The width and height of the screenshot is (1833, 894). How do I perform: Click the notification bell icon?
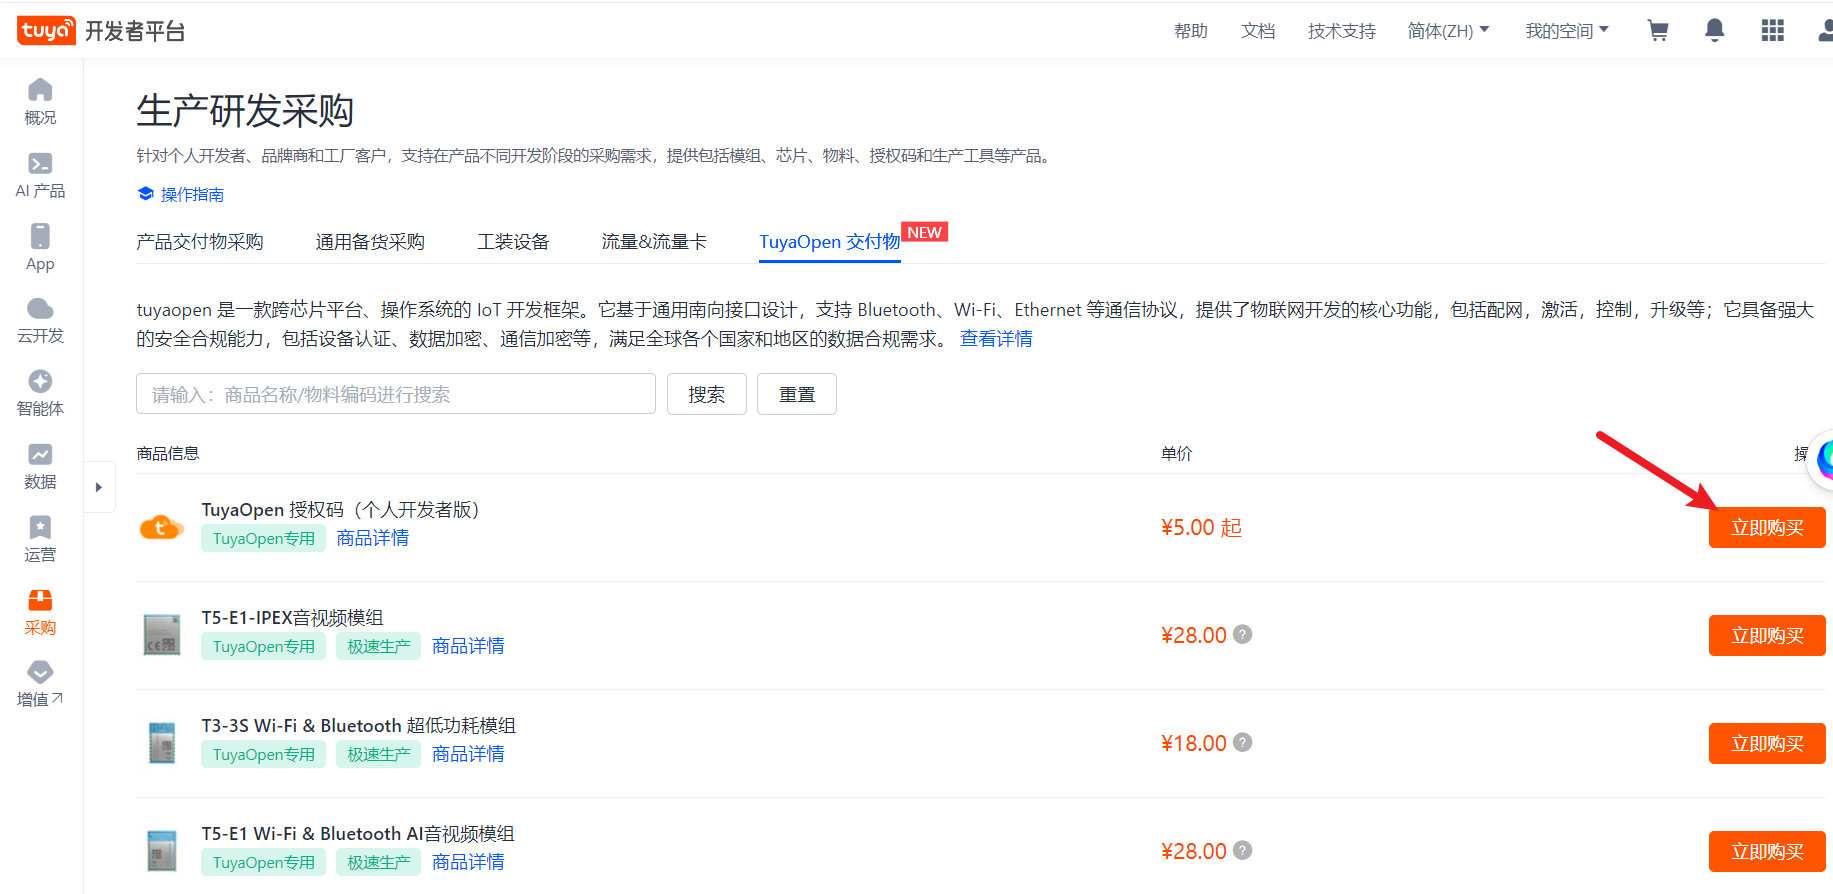(1714, 31)
